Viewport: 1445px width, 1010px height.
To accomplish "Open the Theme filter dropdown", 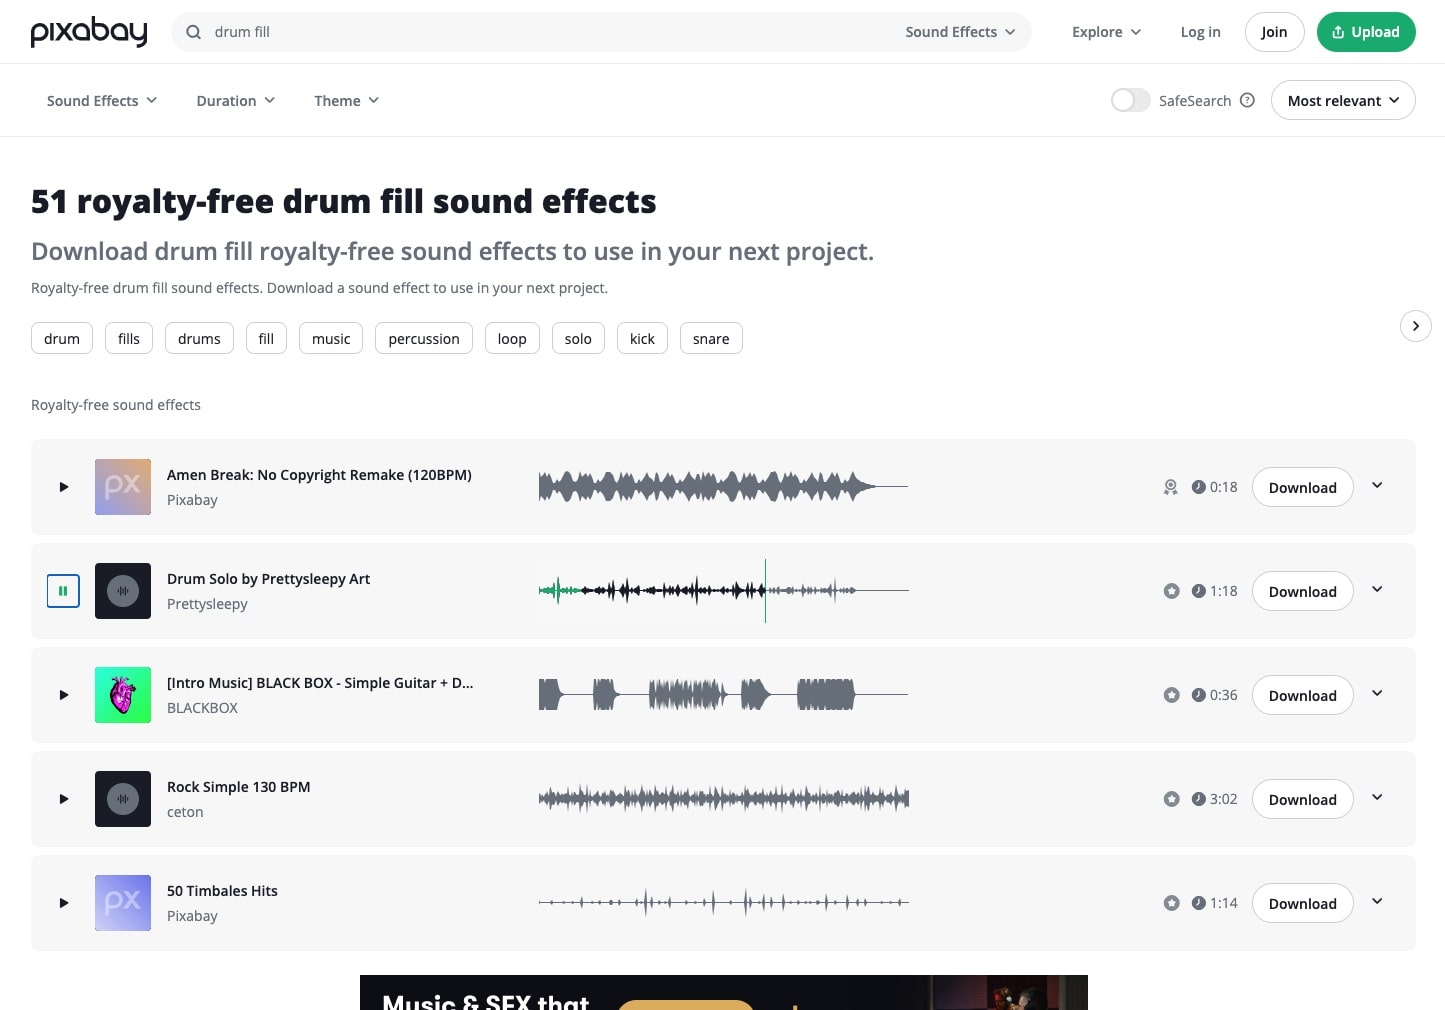I will click(x=346, y=100).
